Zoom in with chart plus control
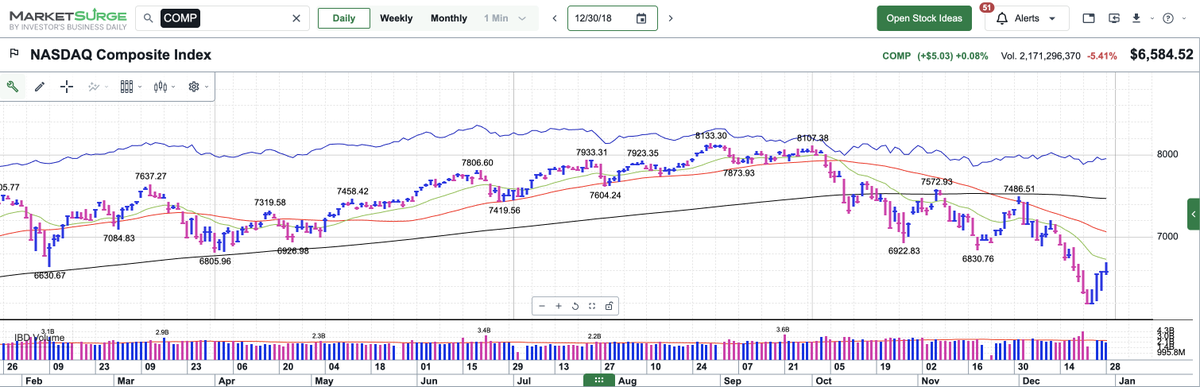The image size is (1200, 387). click(x=558, y=306)
